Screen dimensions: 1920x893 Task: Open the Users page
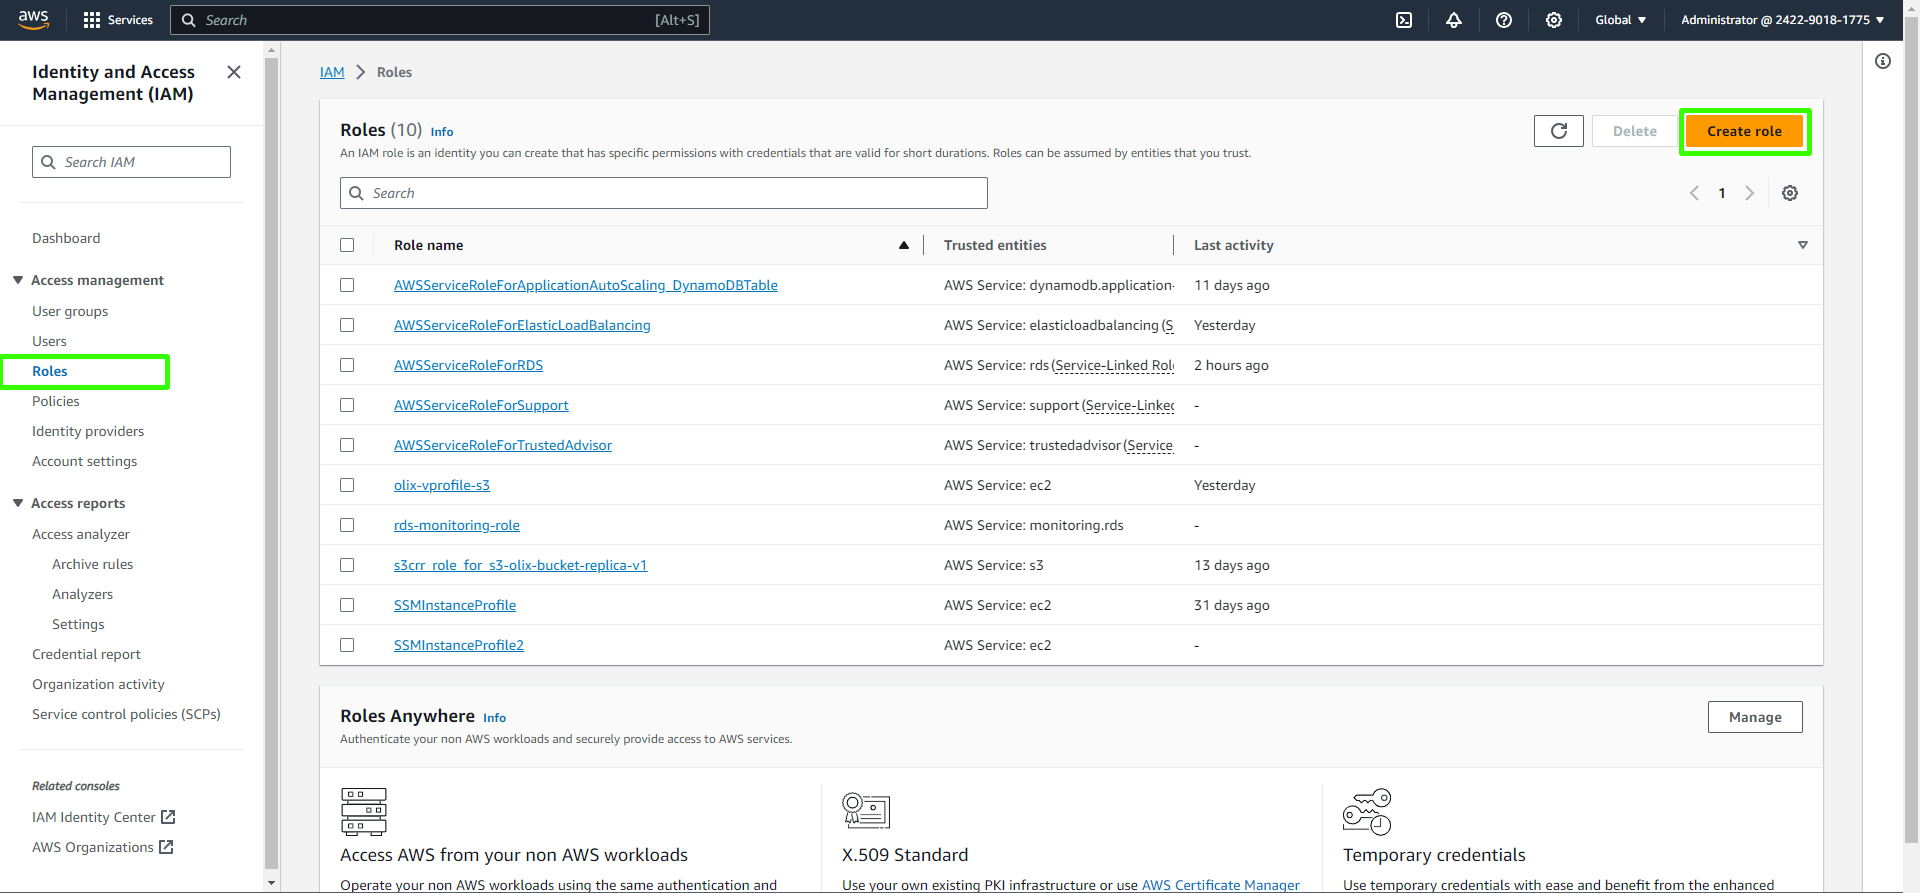49,341
